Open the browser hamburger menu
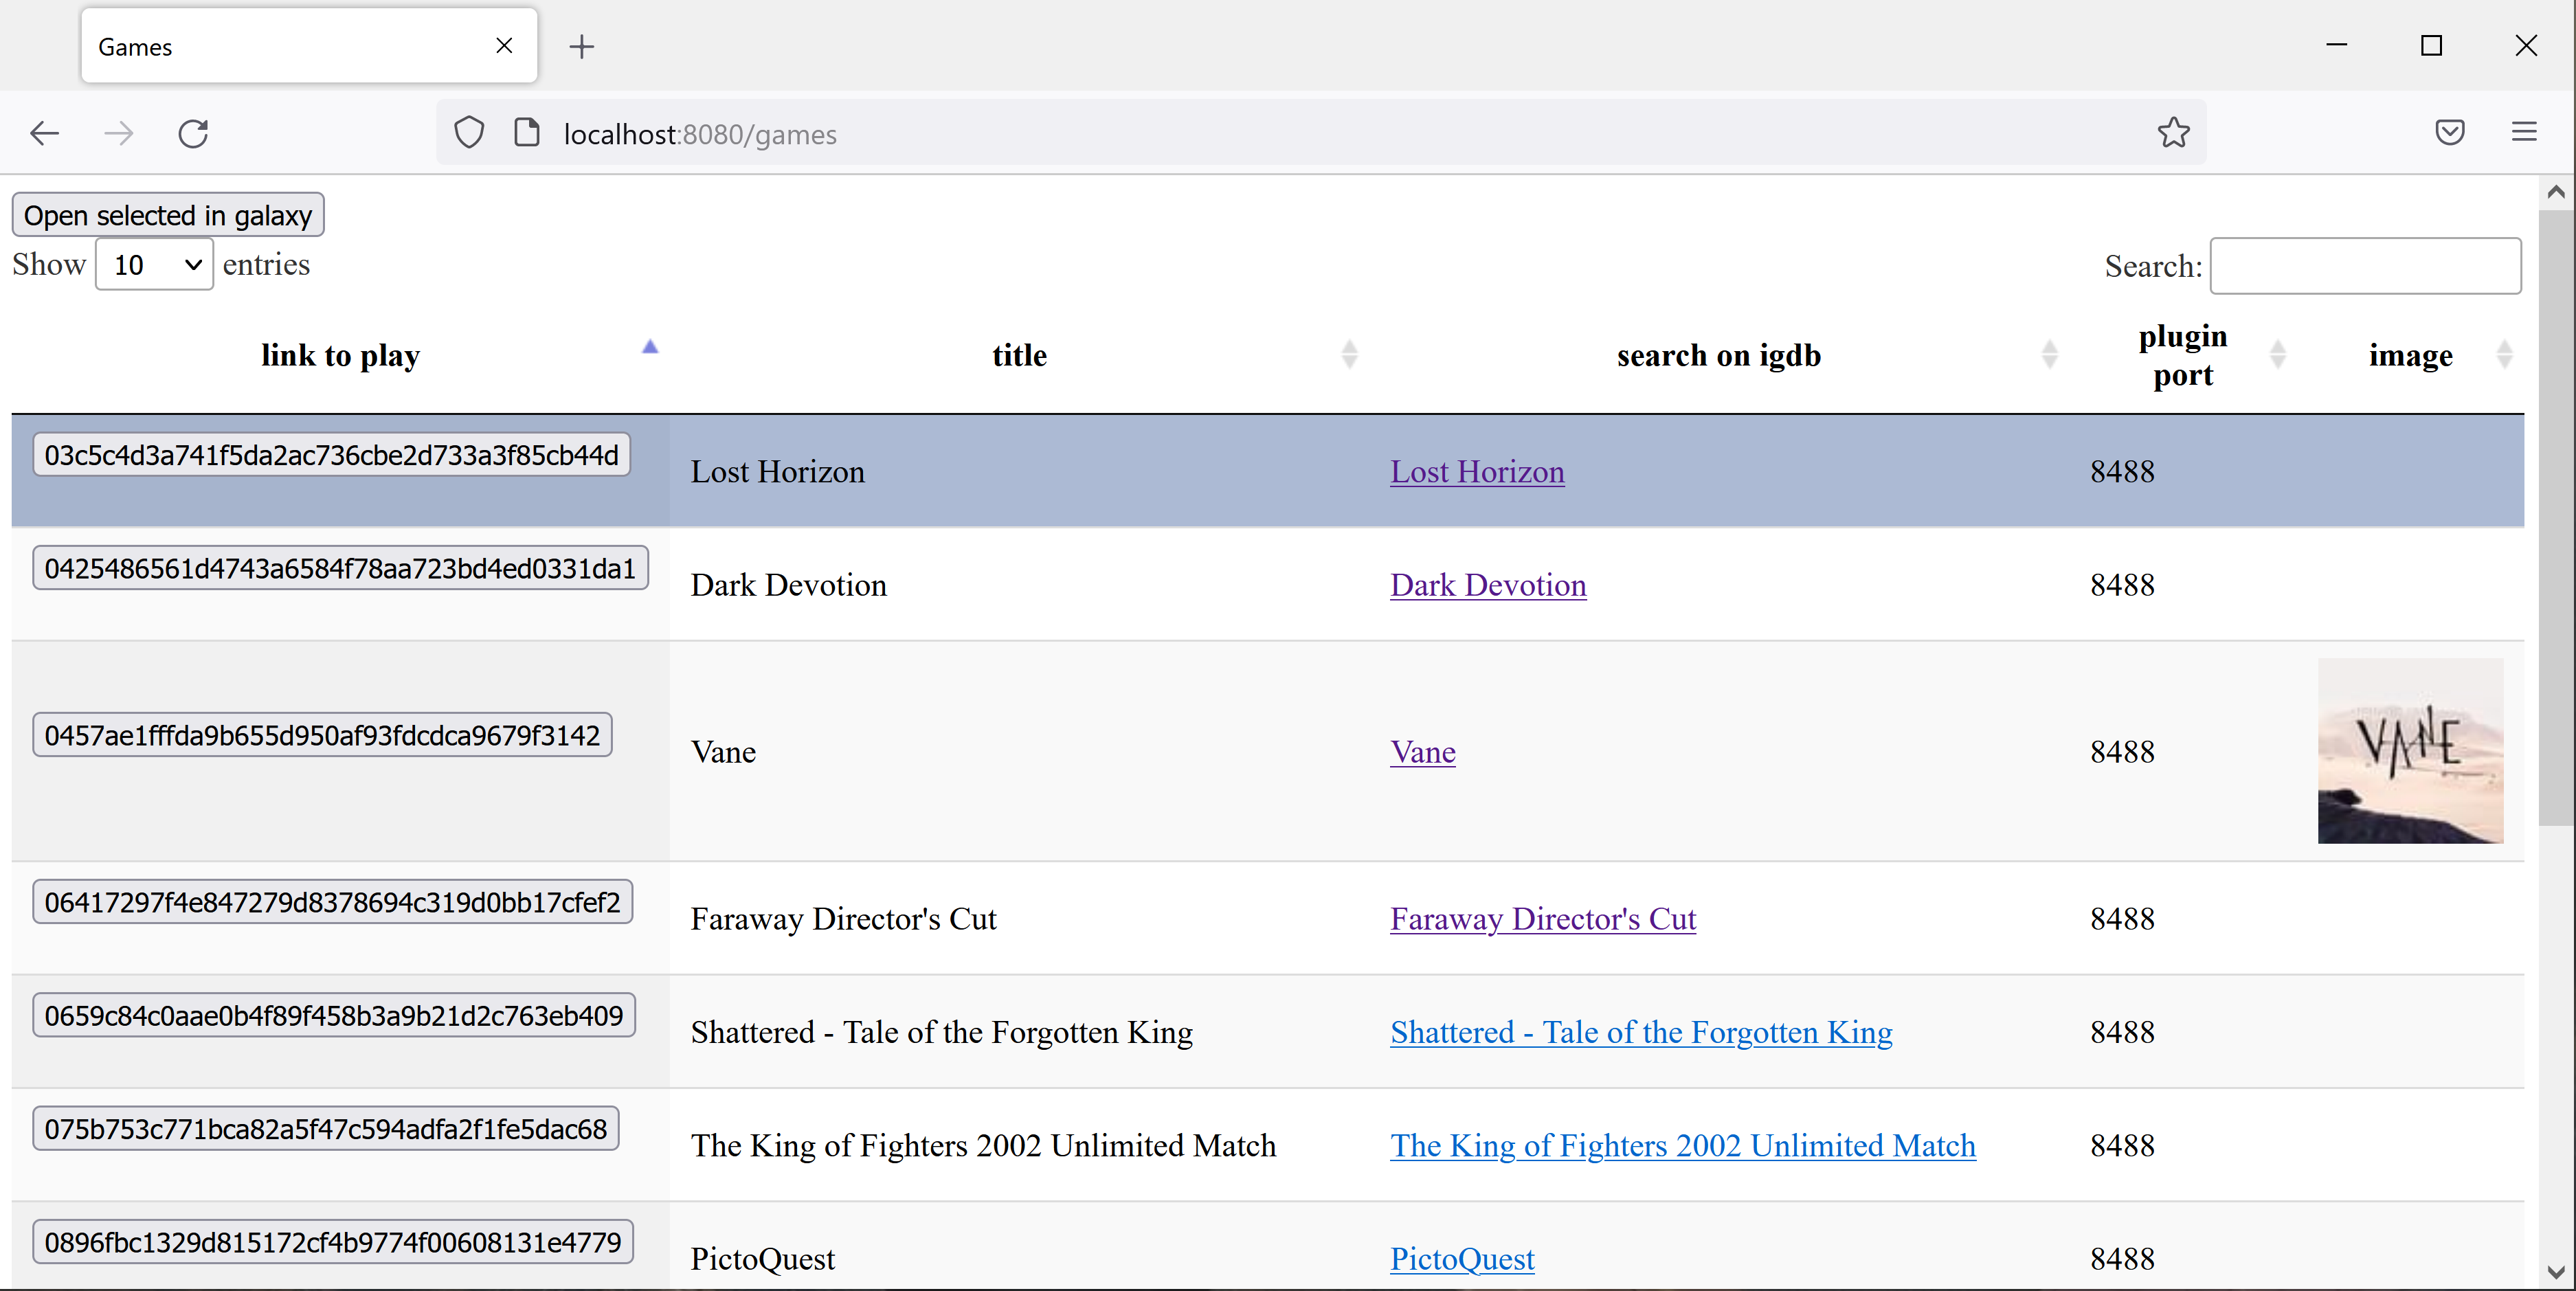 (2523, 132)
